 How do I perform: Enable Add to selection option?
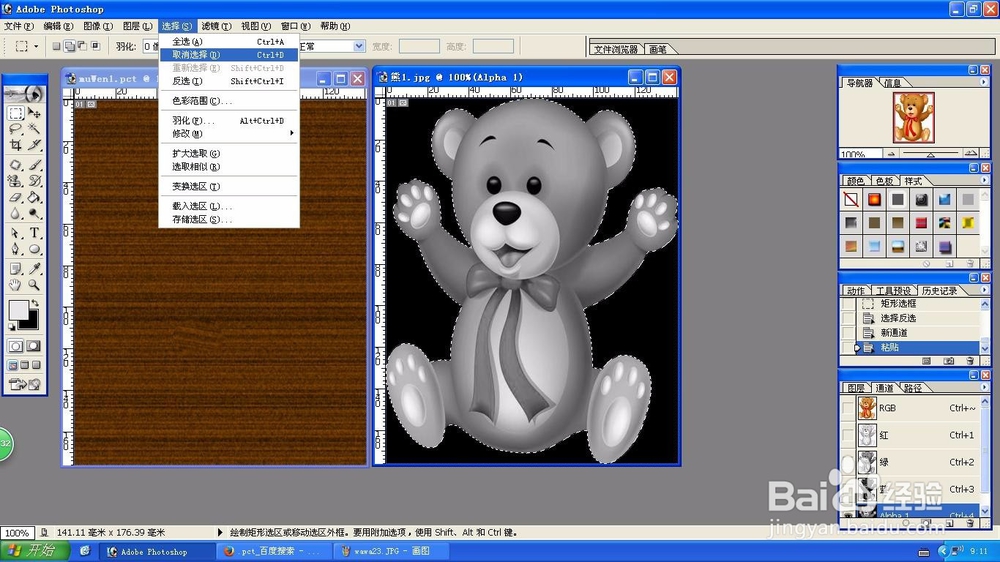(70, 46)
